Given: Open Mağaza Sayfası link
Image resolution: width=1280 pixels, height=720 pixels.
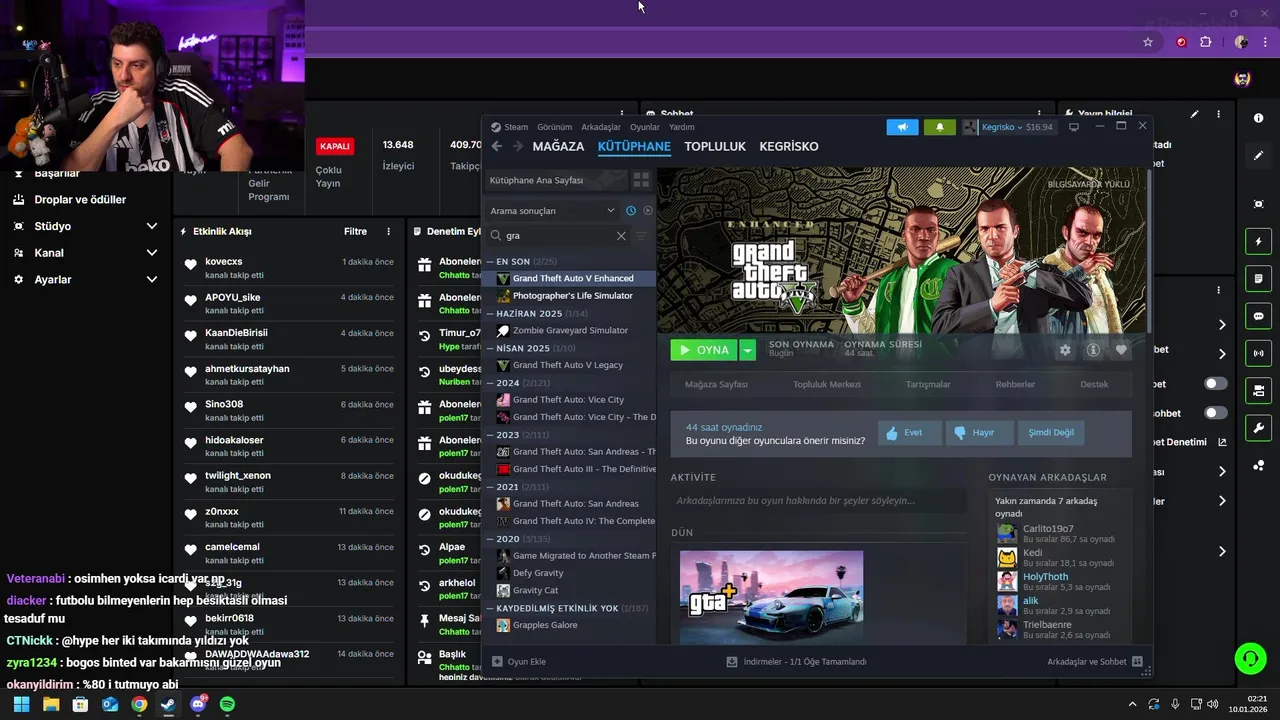Looking at the screenshot, I should [716, 385].
